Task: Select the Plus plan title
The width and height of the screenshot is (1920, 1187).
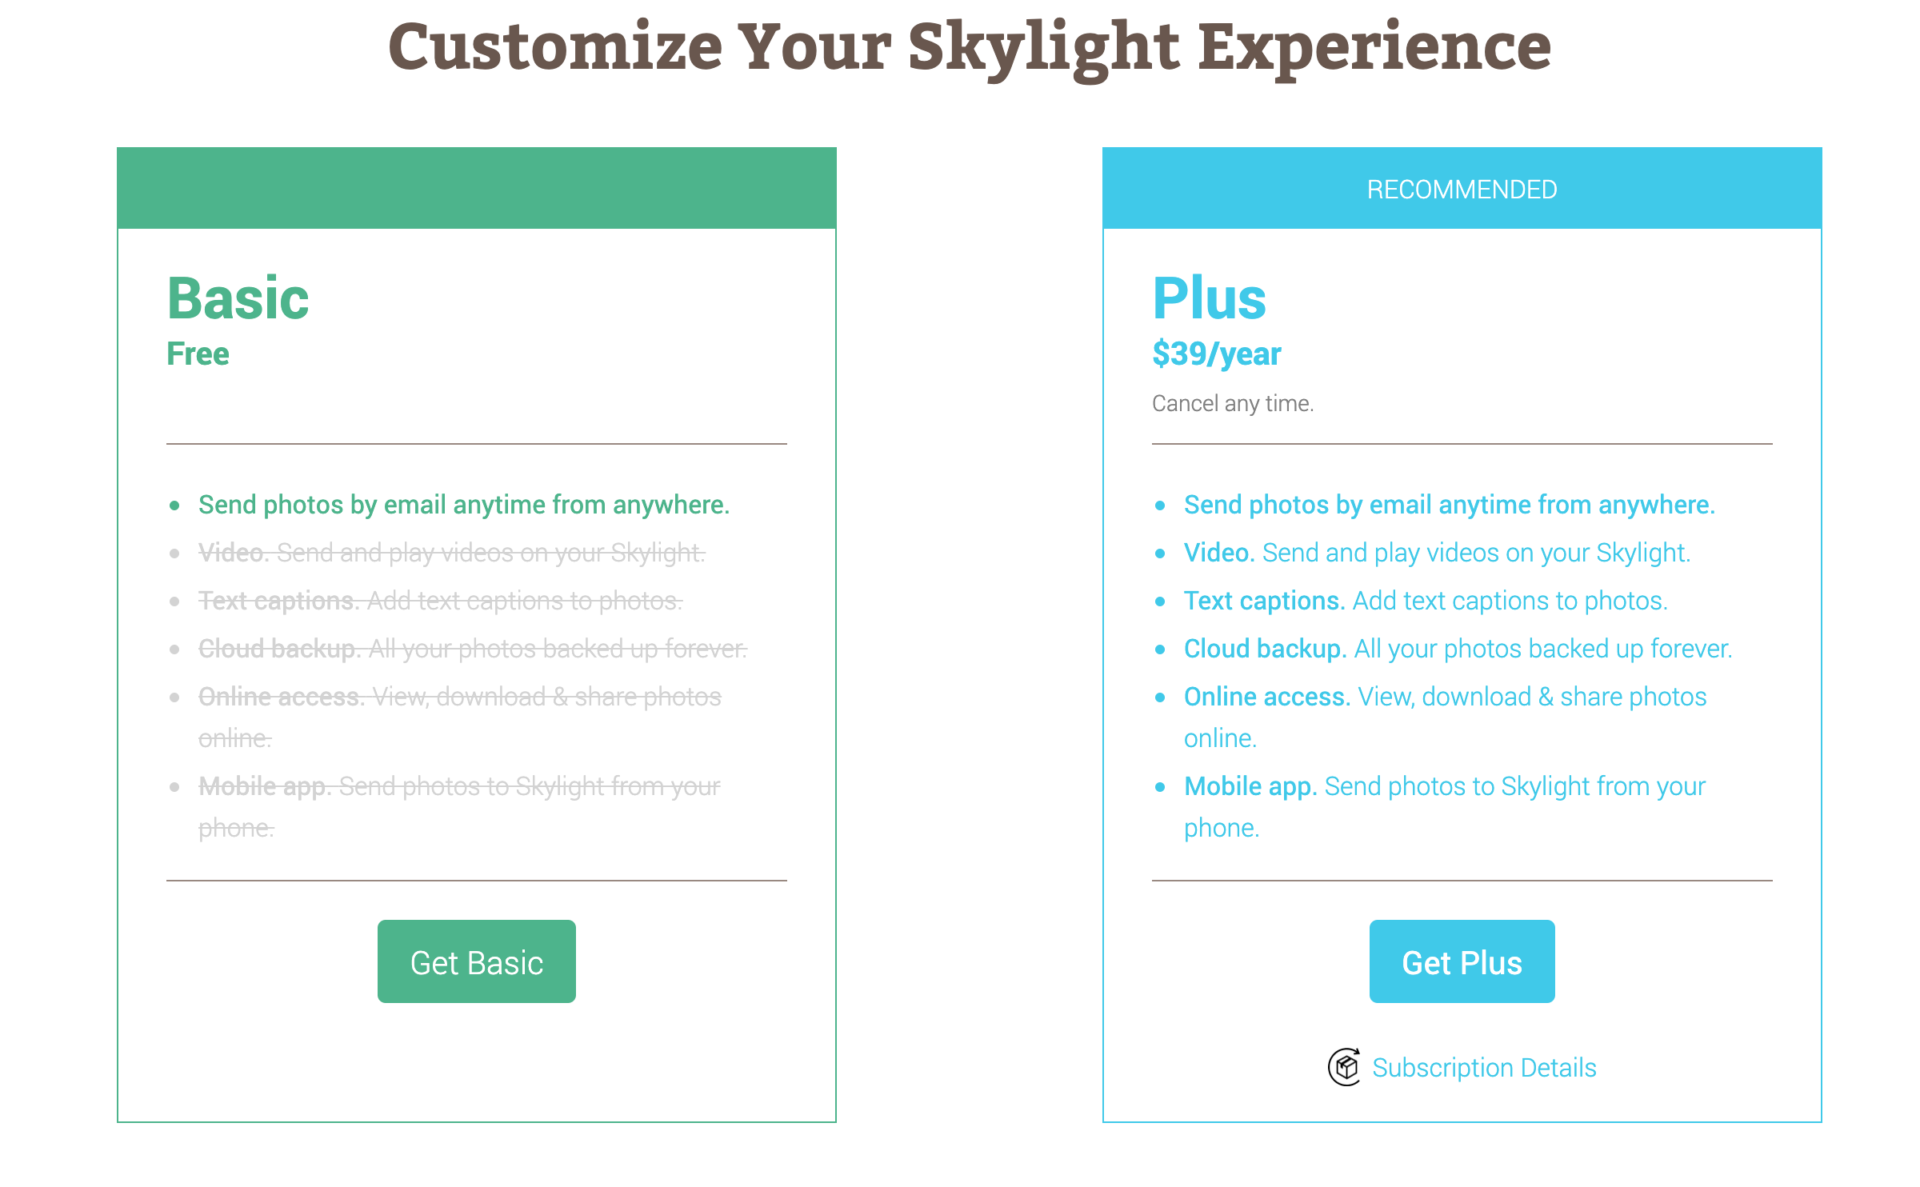Action: click(1210, 296)
